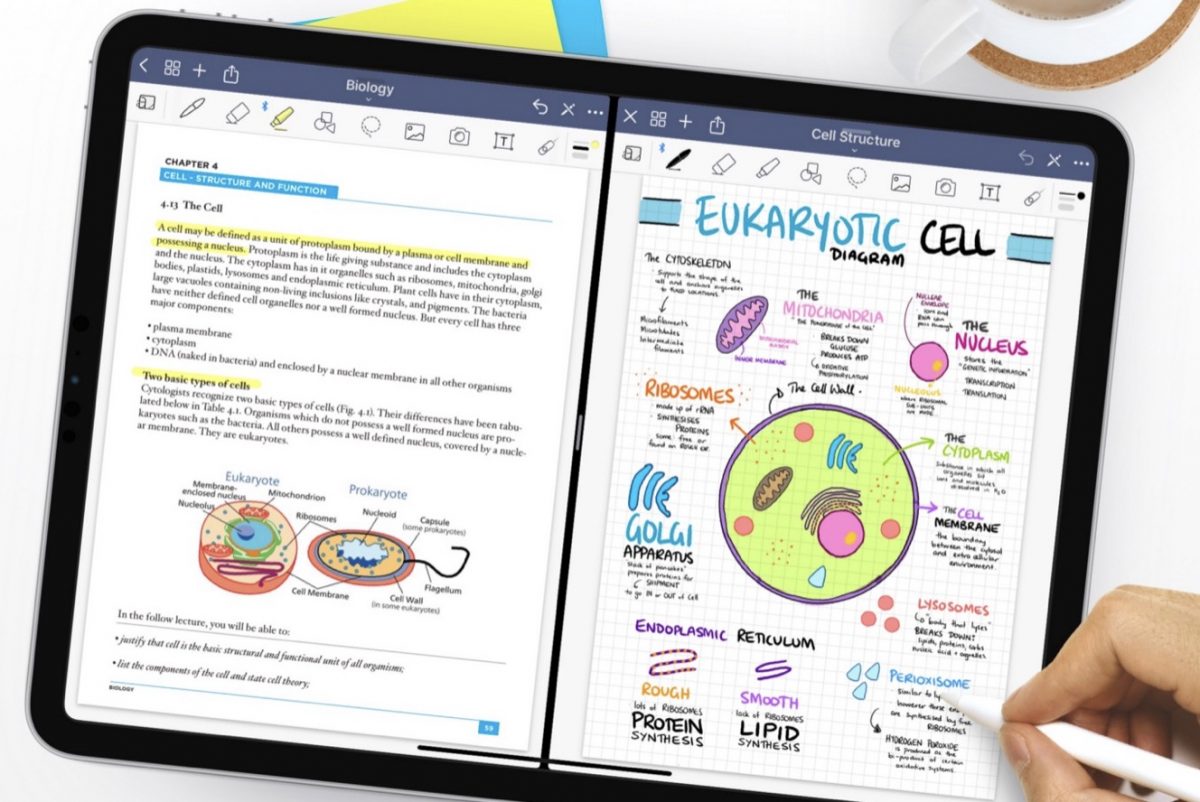
Task: Select the Text box tool in Cell Structure pane
Action: tap(990, 191)
